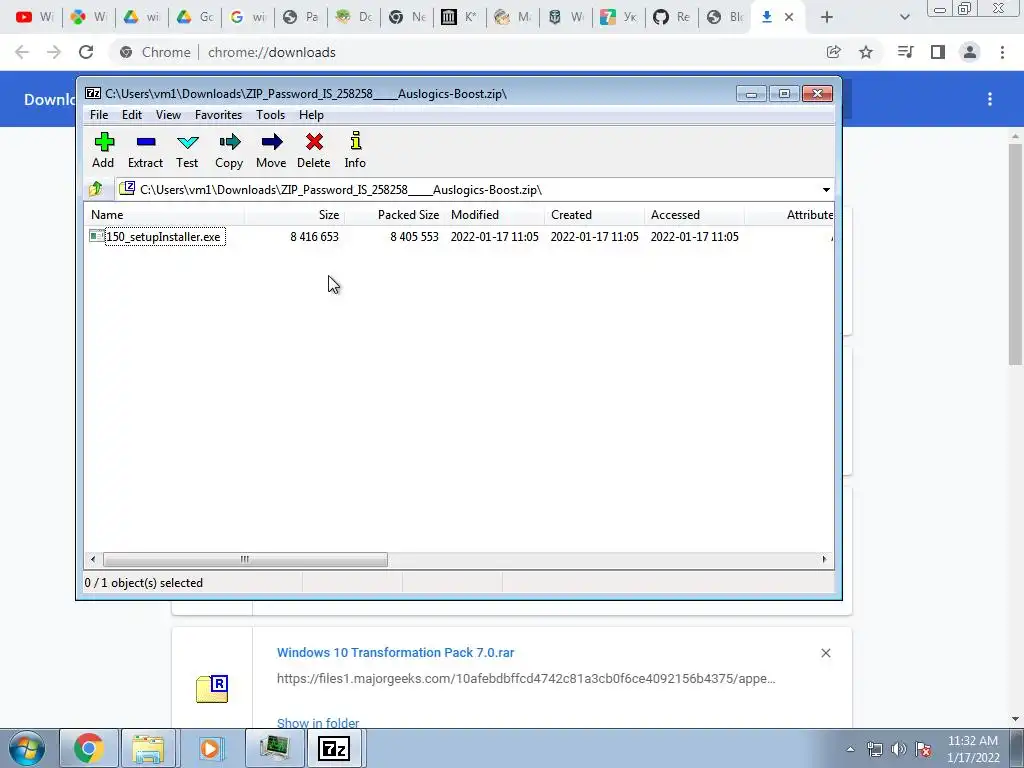Viewport: 1024px width, 768px height.
Task: Click the '8 416 653' size value
Action: (314, 237)
